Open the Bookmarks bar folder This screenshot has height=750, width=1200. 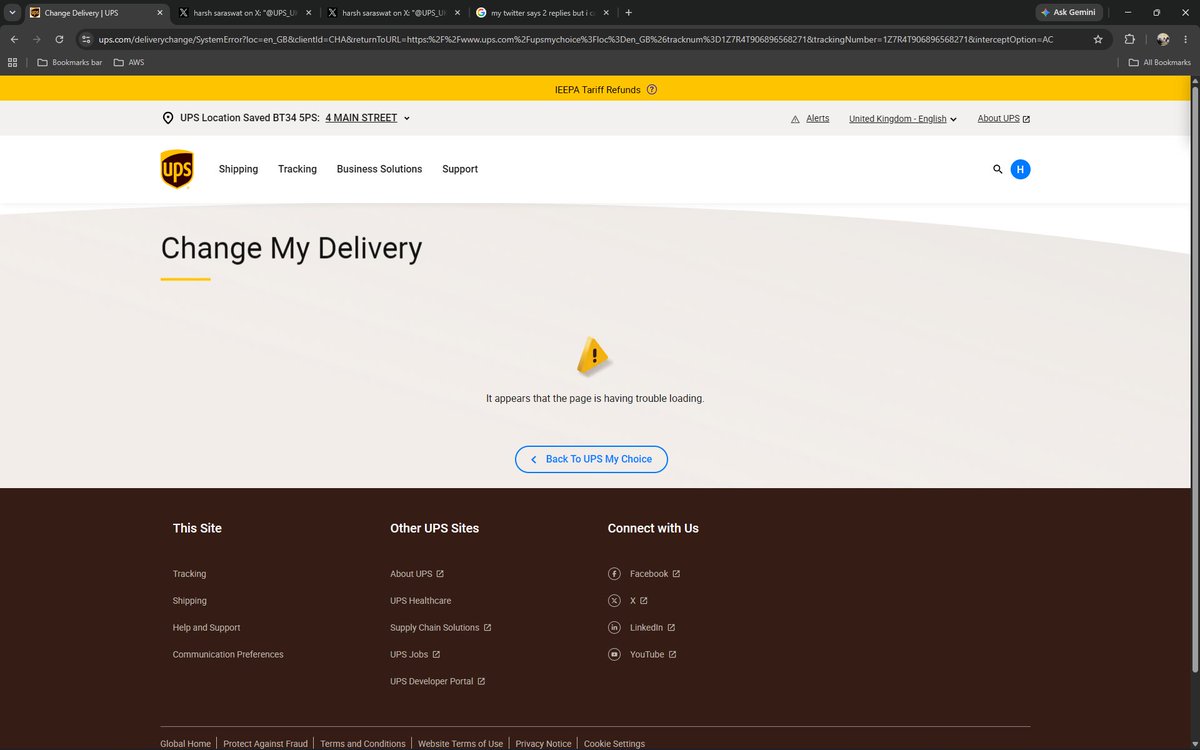click(69, 62)
